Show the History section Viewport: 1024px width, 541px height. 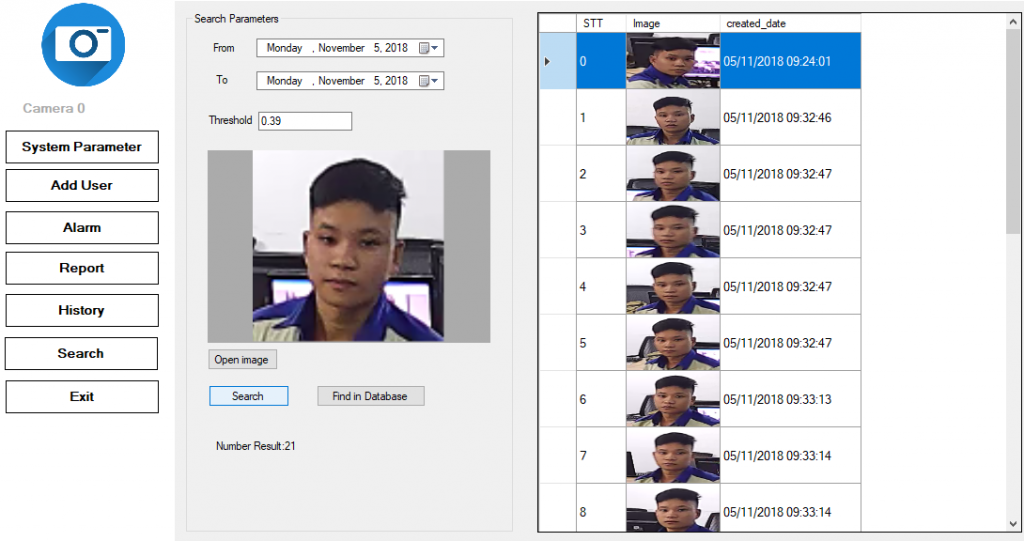tap(82, 310)
